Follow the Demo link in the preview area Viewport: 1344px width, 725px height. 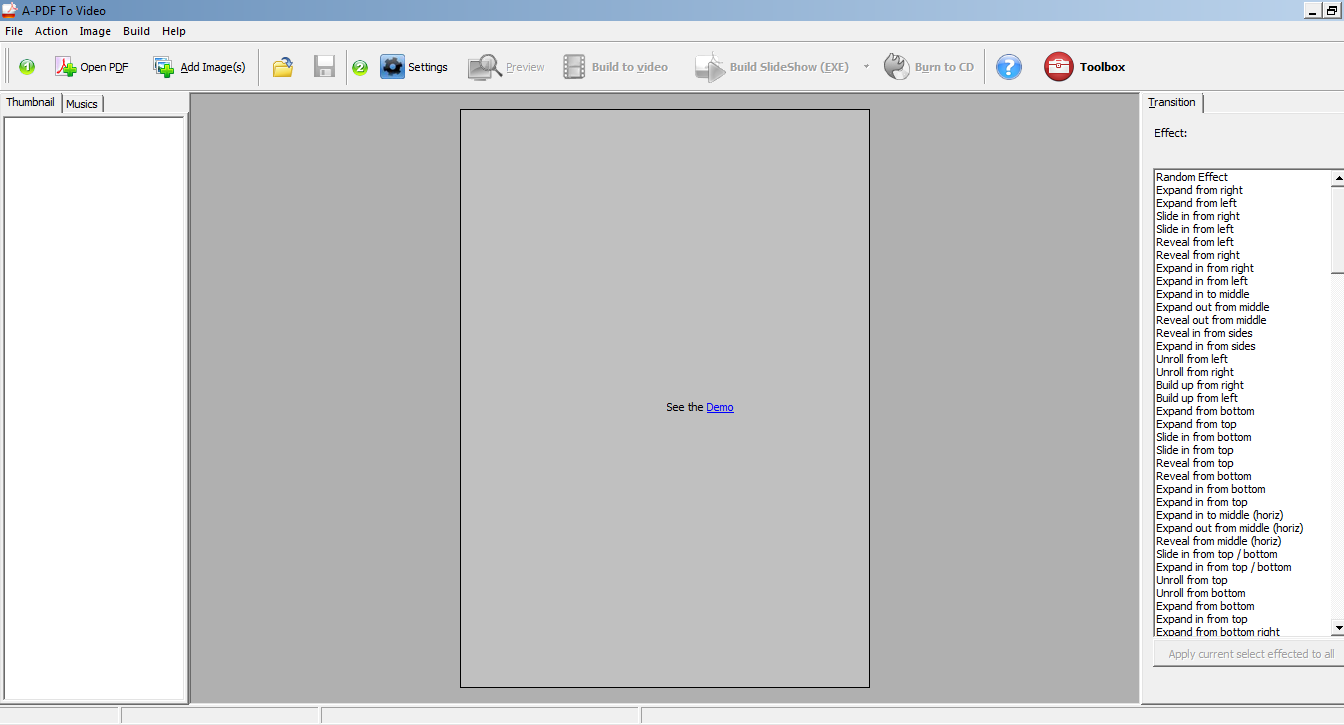click(x=720, y=407)
